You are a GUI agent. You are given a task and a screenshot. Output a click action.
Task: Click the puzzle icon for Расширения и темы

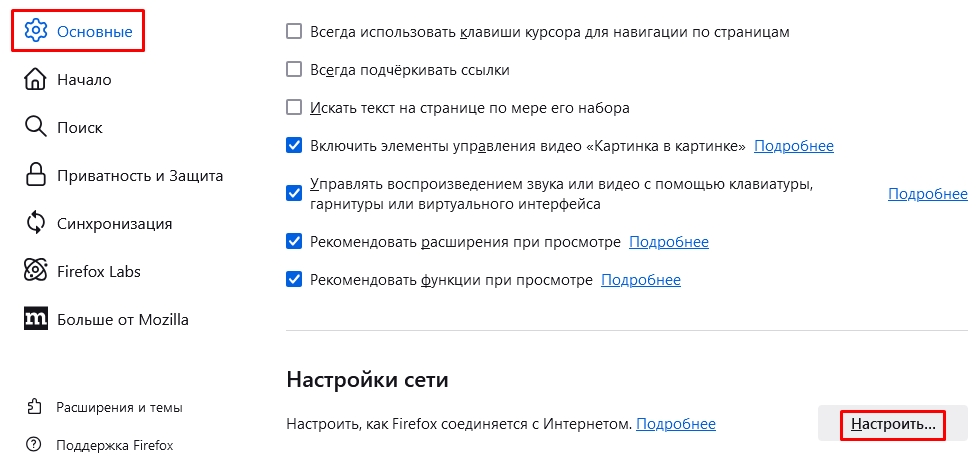coord(33,408)
